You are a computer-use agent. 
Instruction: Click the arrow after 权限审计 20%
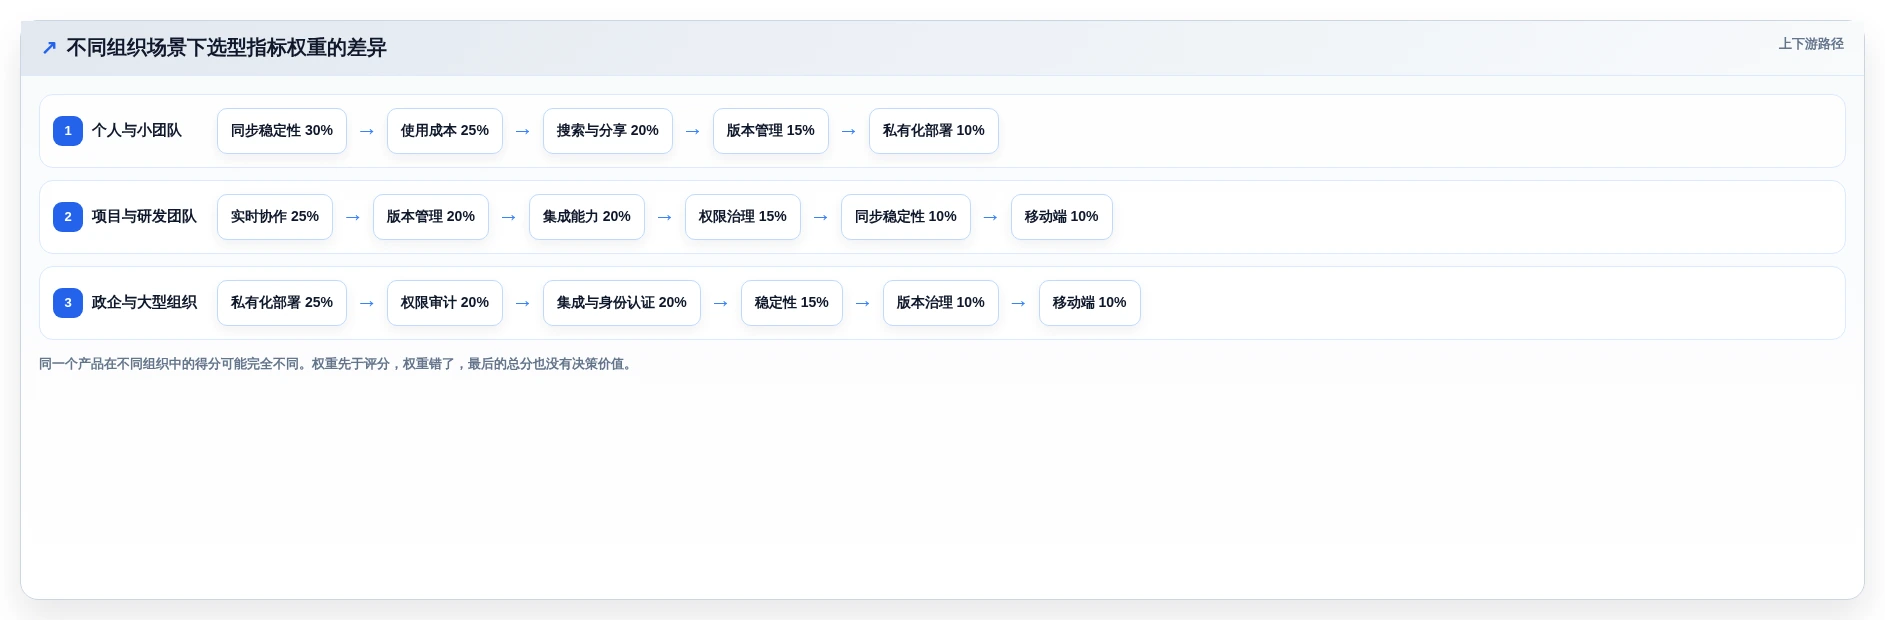[523, 303]
